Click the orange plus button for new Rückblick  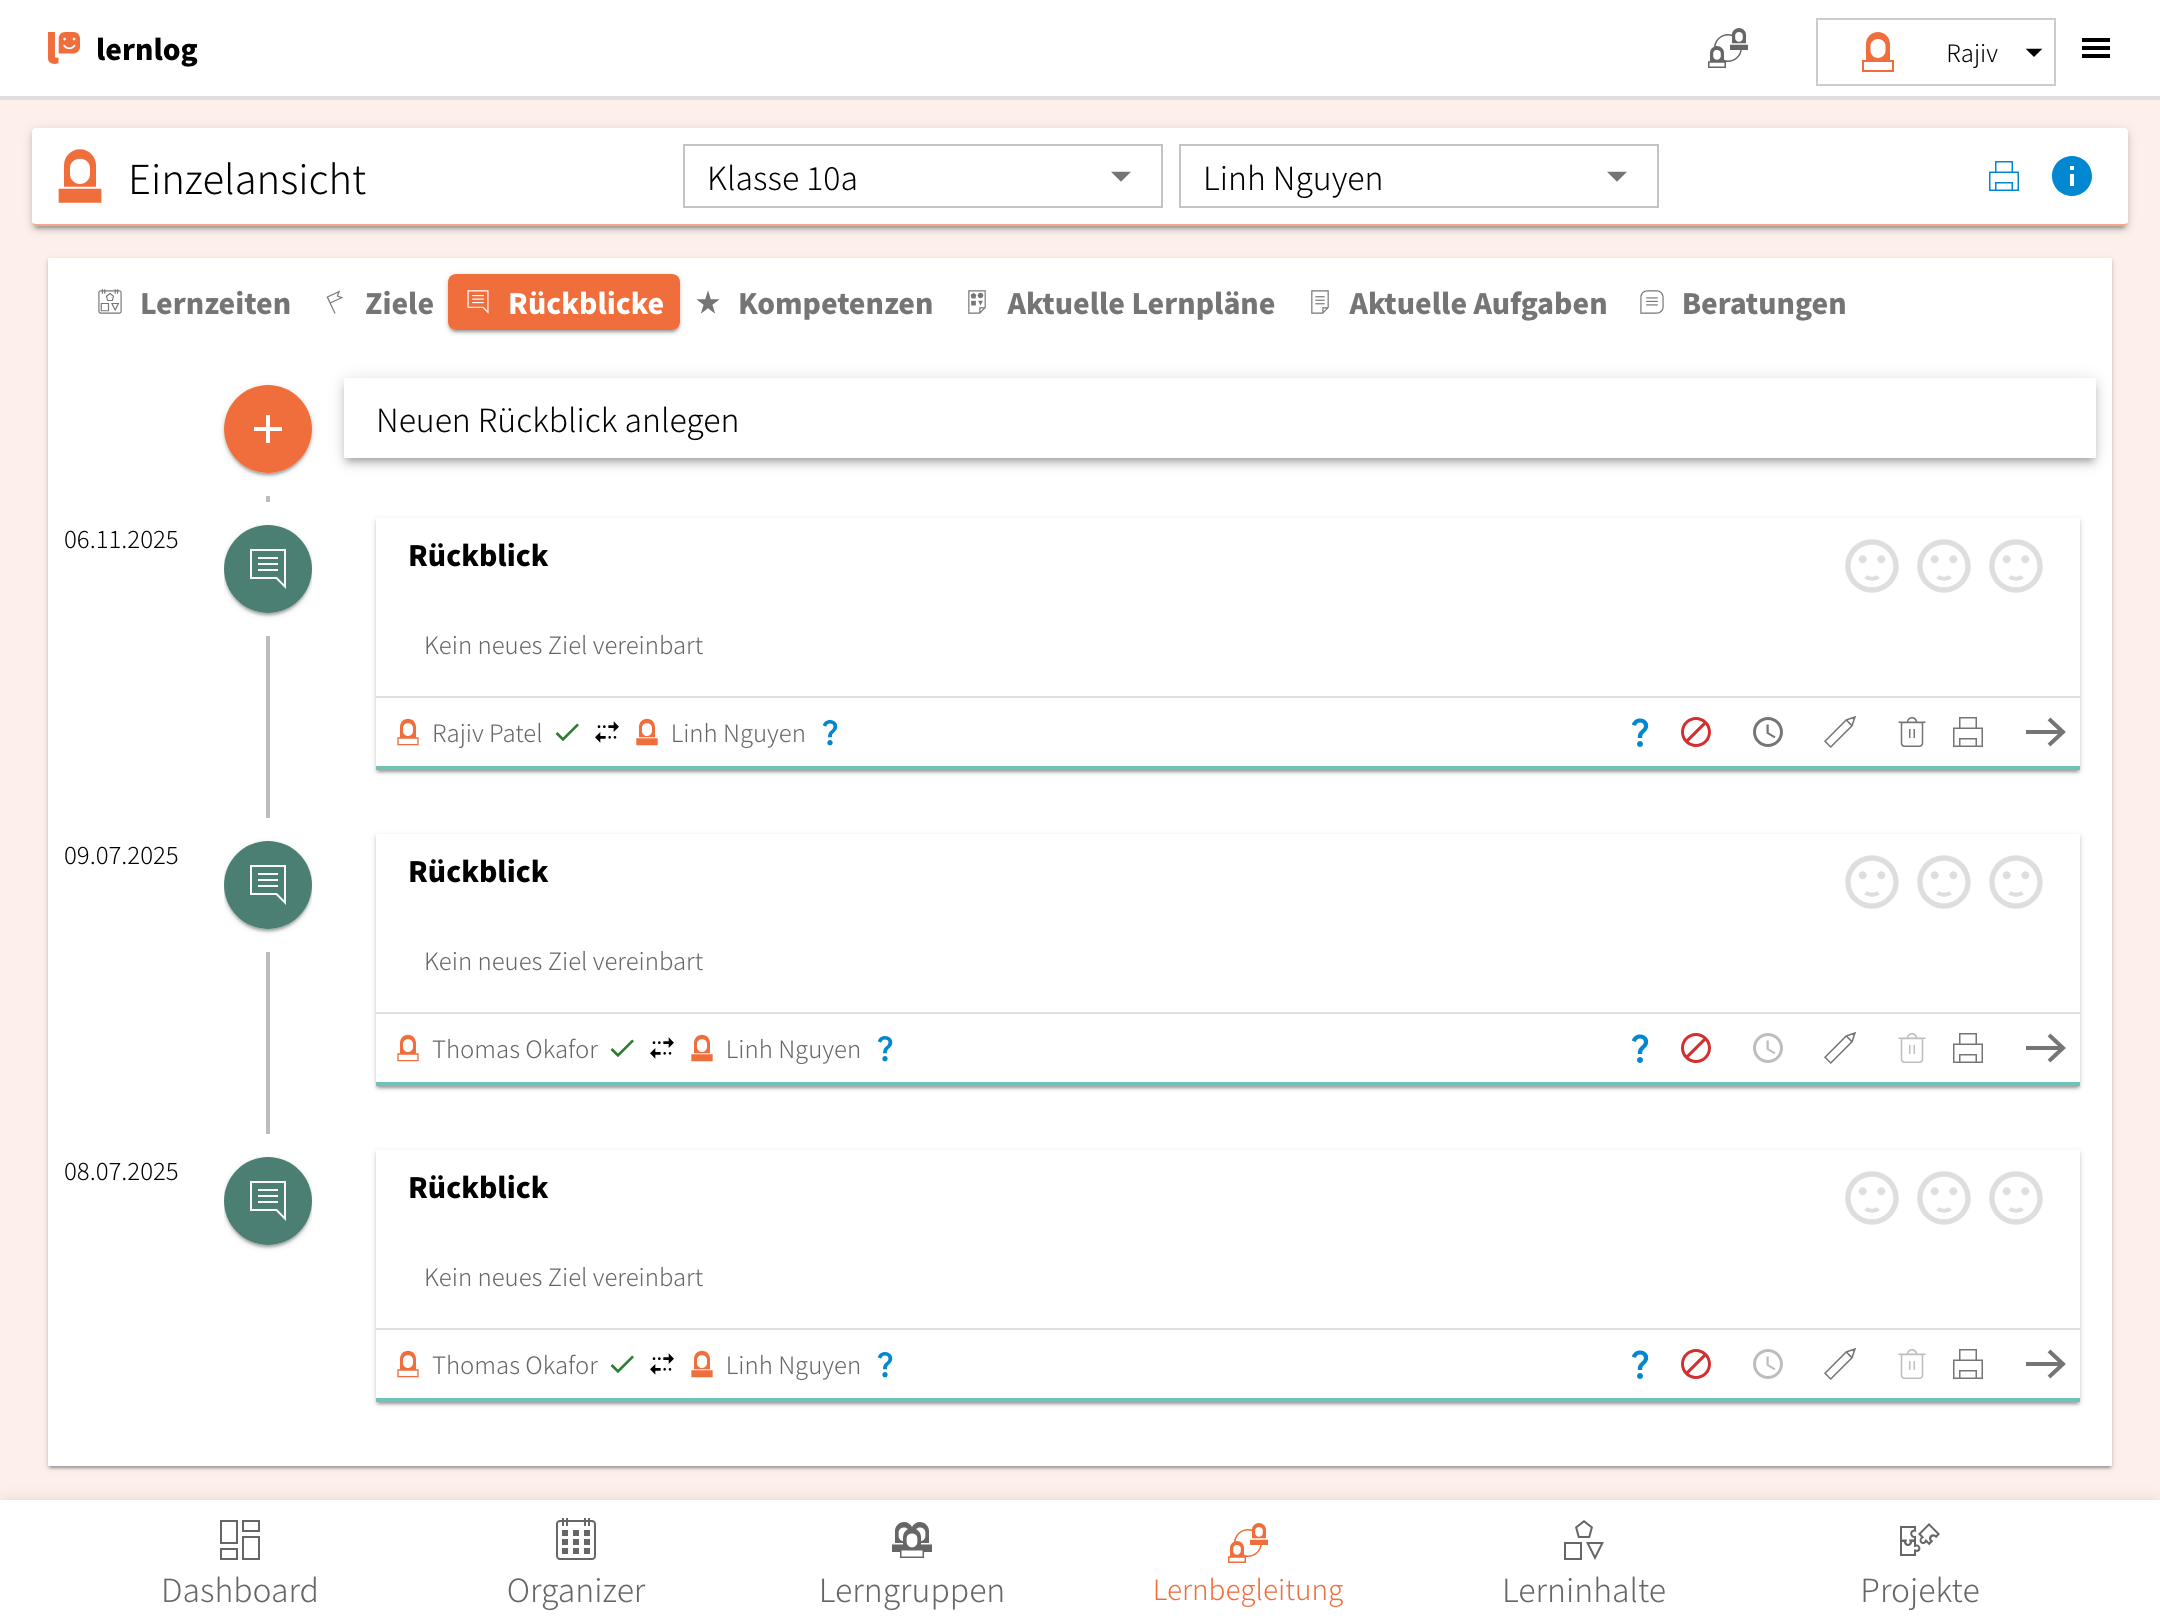pos(267,429)
